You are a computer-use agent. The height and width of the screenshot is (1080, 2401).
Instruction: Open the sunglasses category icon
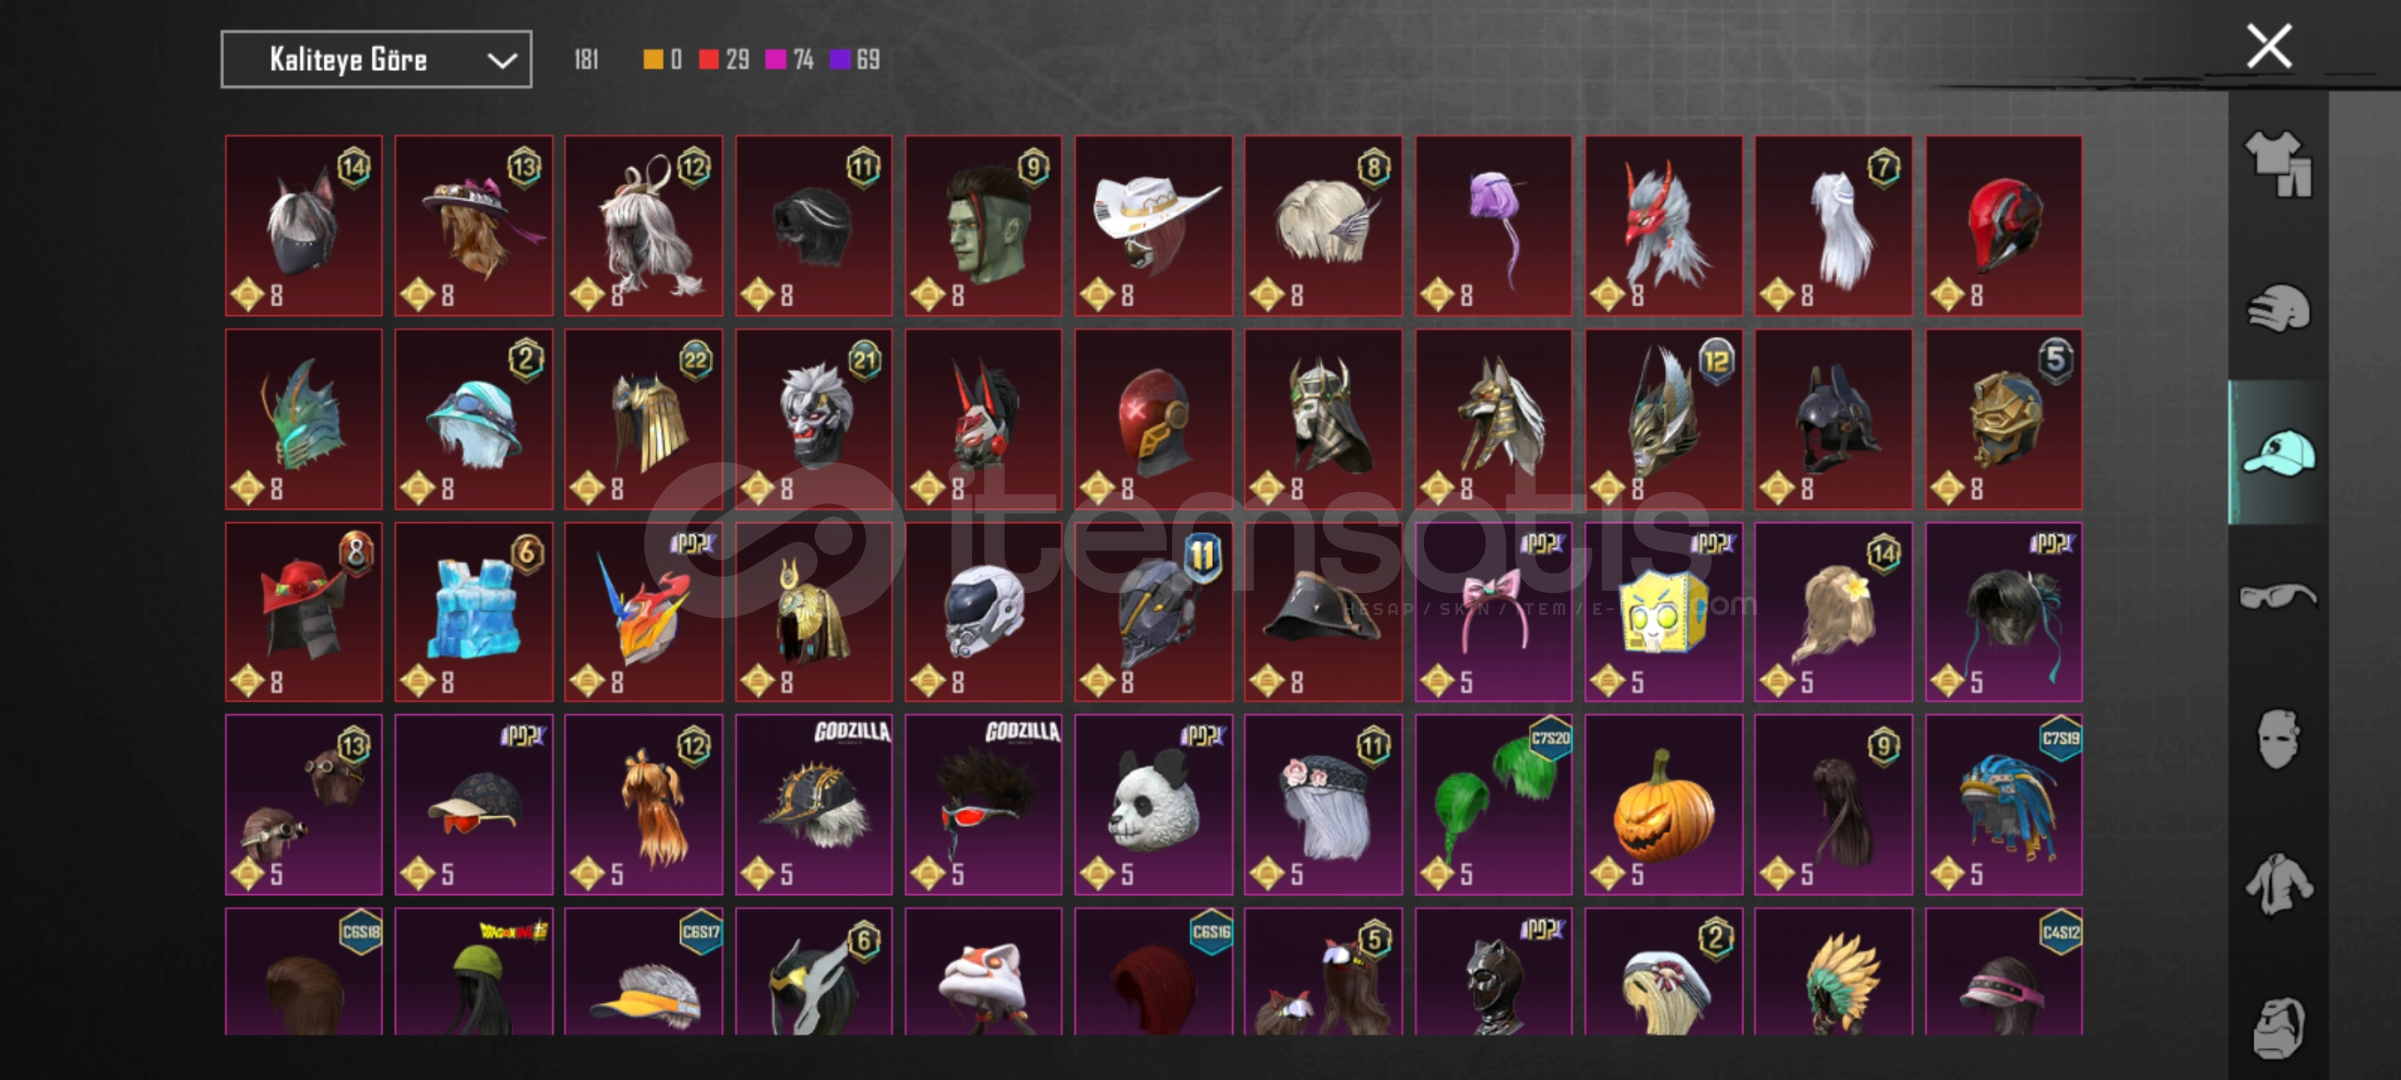tap(2278, 597)
